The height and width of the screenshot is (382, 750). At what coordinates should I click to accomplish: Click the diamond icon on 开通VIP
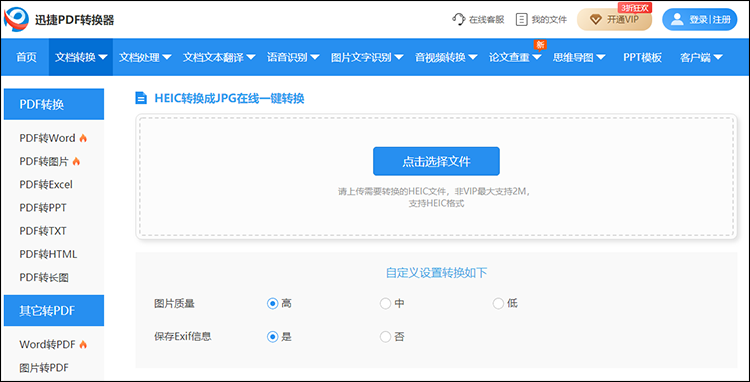tap(596, 20)
